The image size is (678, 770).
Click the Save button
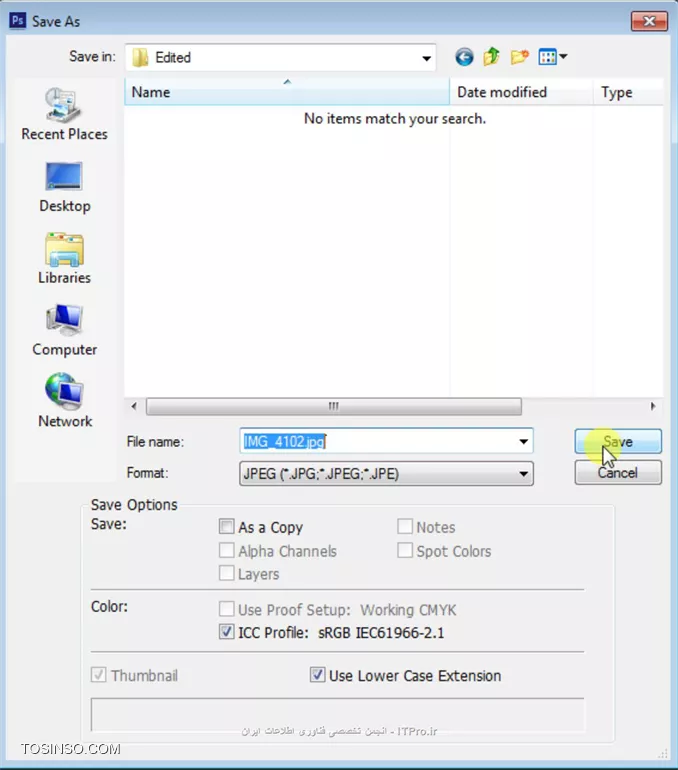click(618, 441)
